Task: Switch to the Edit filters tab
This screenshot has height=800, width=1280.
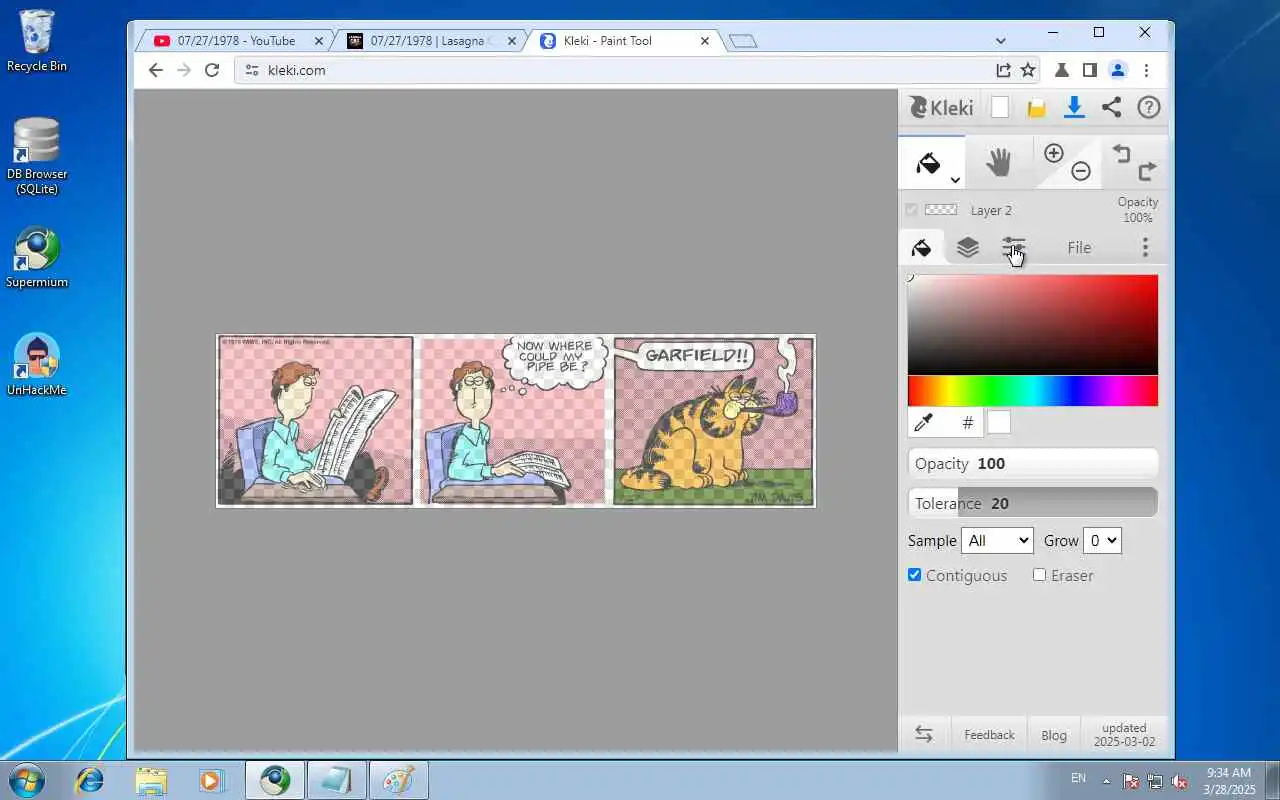Action: tap(1014, 247)
